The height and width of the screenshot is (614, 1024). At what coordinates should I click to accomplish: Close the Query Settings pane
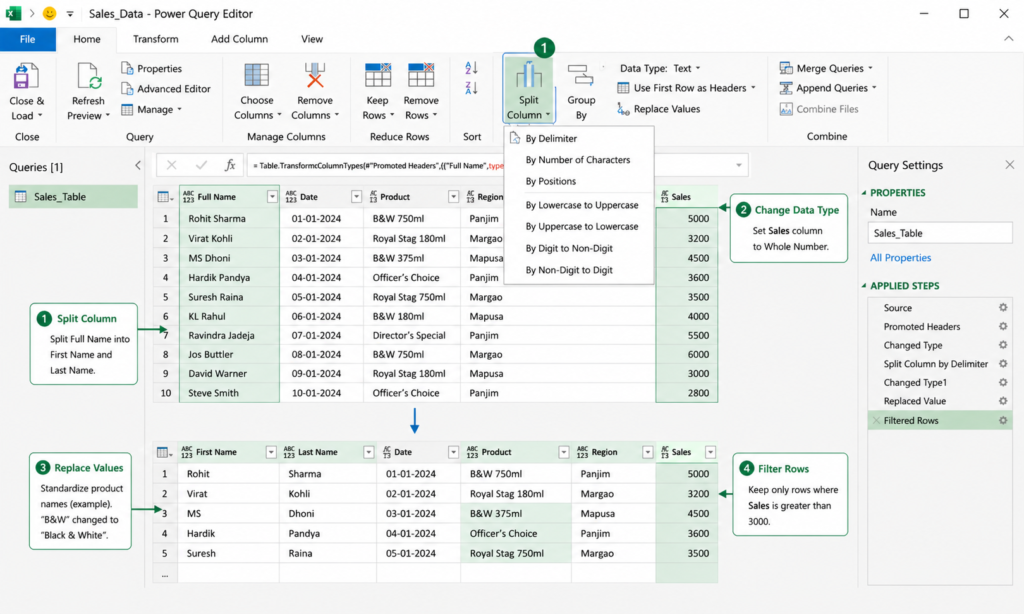1010,165
